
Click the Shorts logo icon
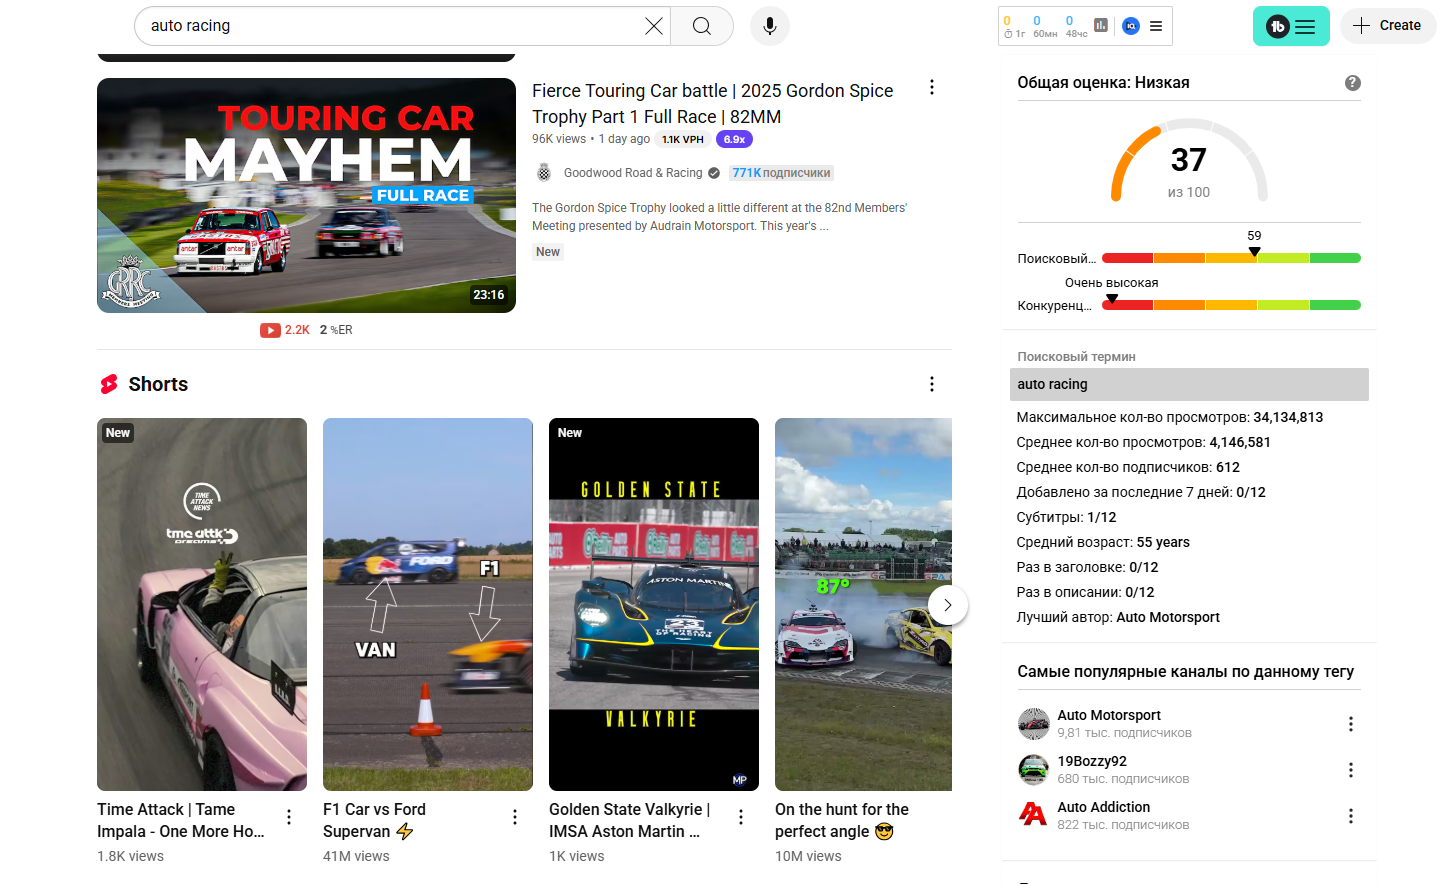109,385
